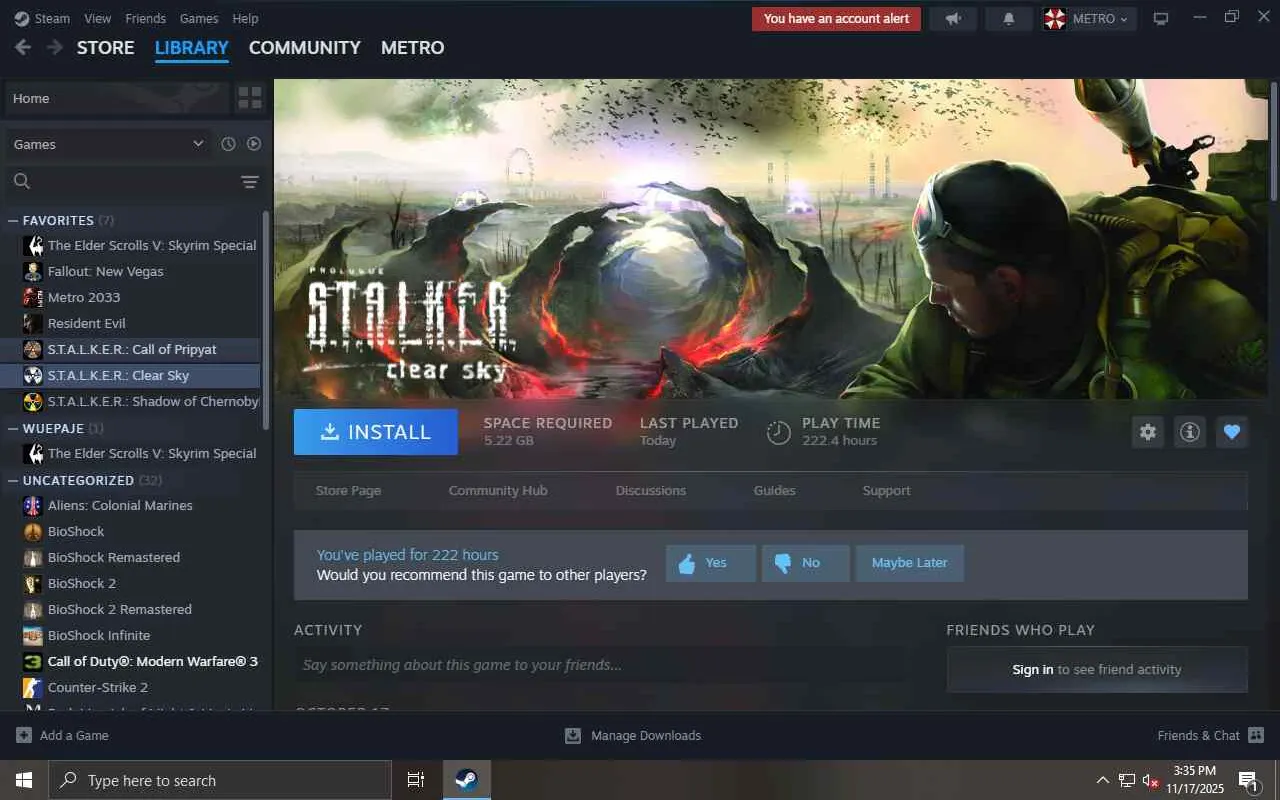Collapse the FAVORITES category
The height and width of the screenshot is (800, 1280).
click(x=13, y=220)
